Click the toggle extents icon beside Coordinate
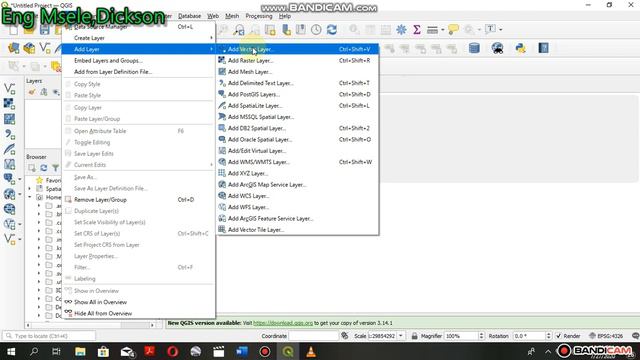Image resolution: width=640 pixels, height=360 pixels. pyautogui.click(x=345, y=336)
